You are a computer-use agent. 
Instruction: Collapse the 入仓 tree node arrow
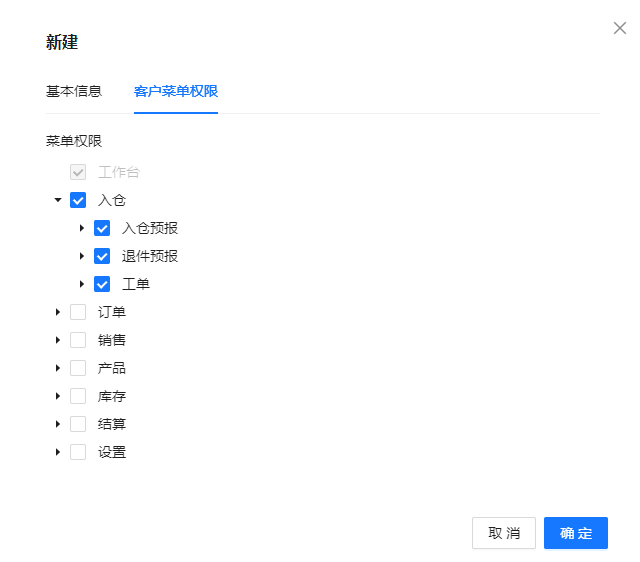pos(58,200)
